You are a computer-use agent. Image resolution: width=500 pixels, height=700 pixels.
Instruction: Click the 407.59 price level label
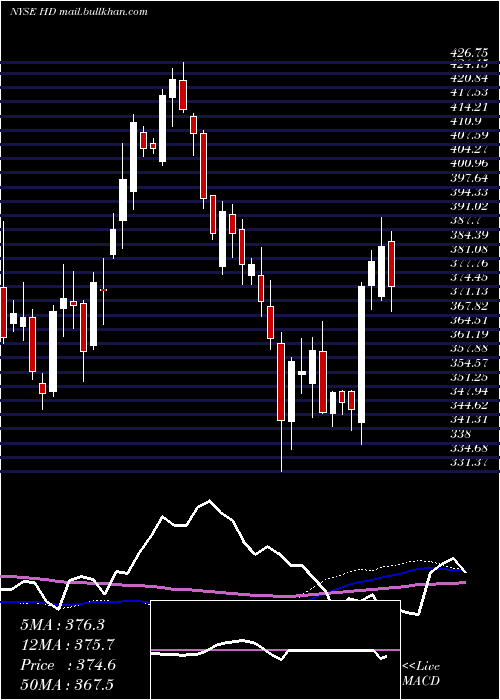469,135
